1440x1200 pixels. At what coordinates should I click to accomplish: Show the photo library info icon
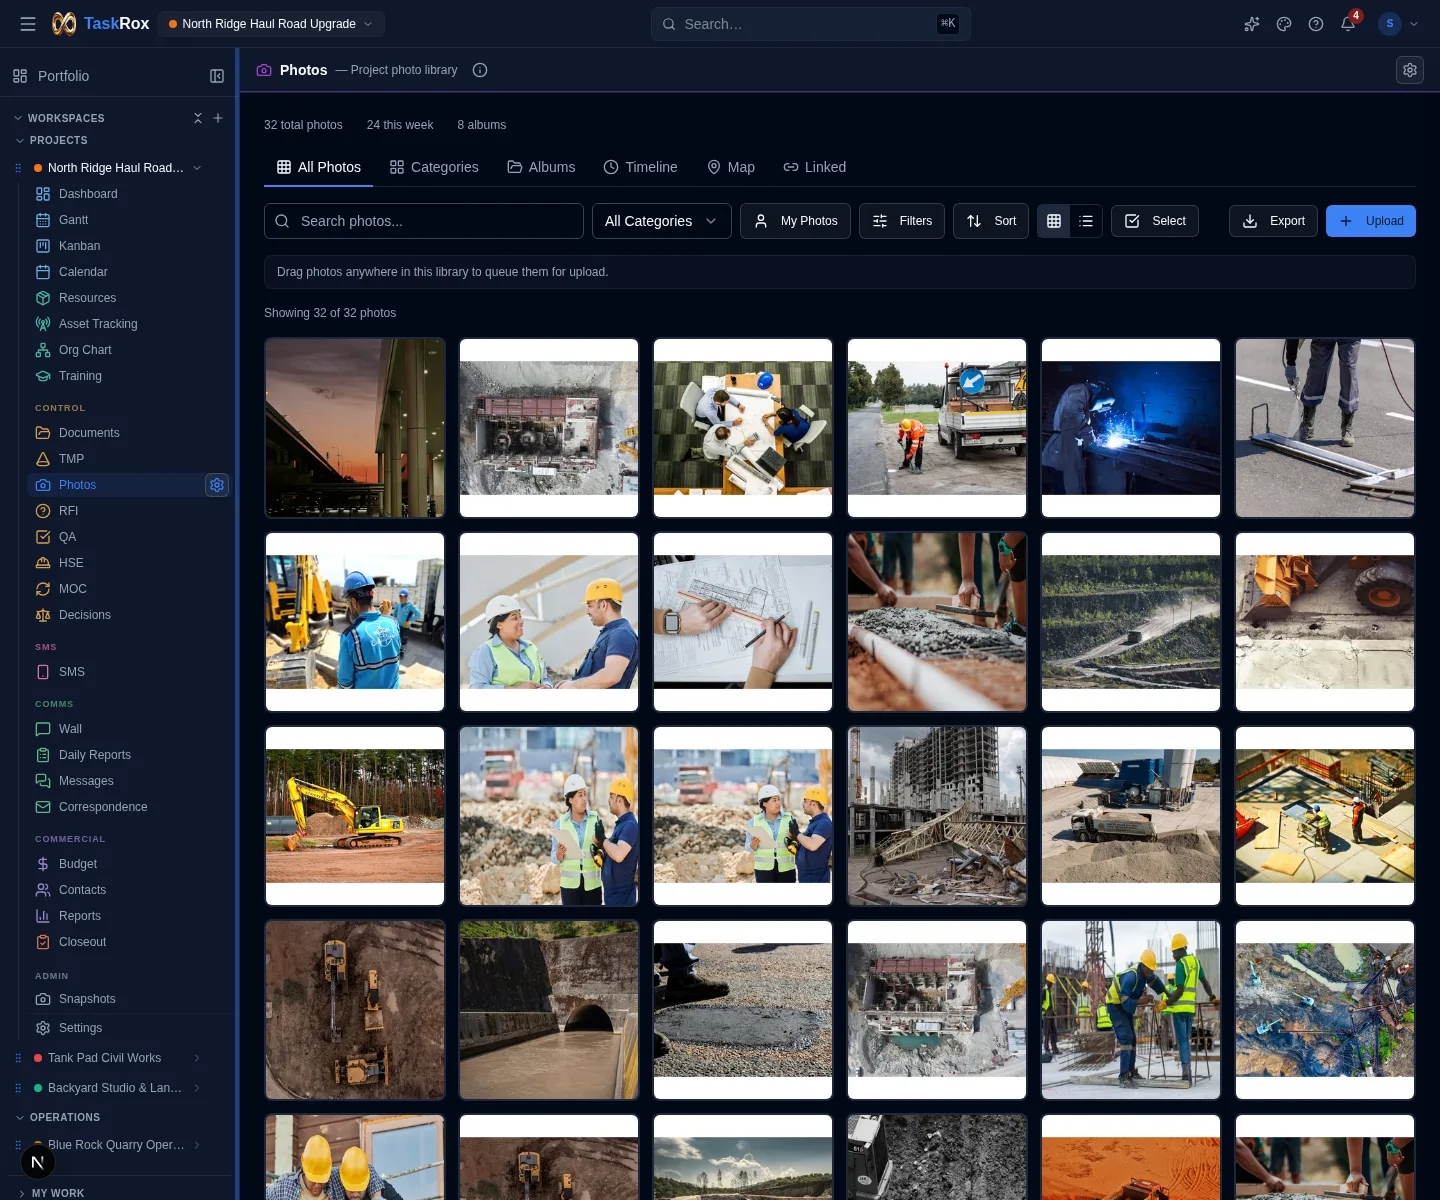(480, 70)
